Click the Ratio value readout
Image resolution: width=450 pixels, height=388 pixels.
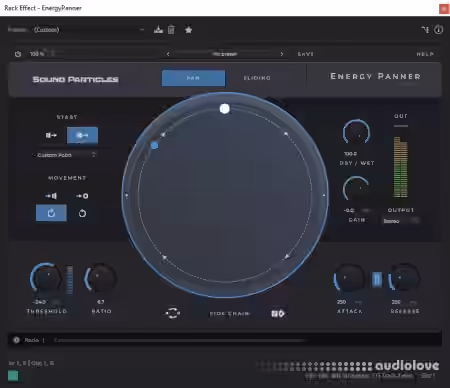click(101, 302)
